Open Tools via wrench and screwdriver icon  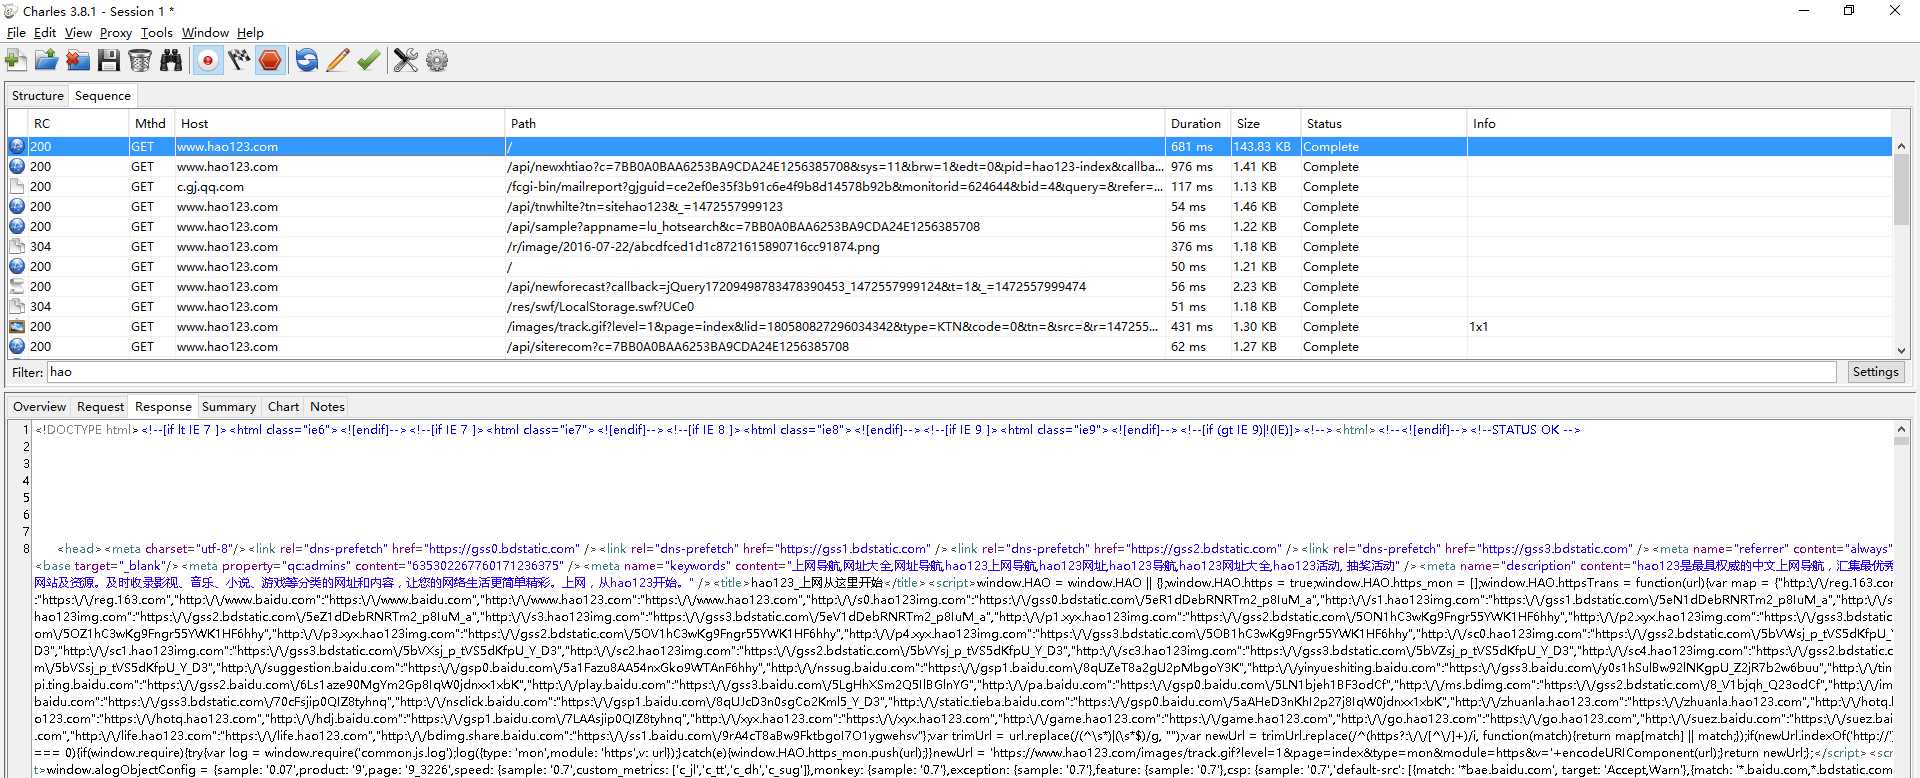(x=406, y=61)
